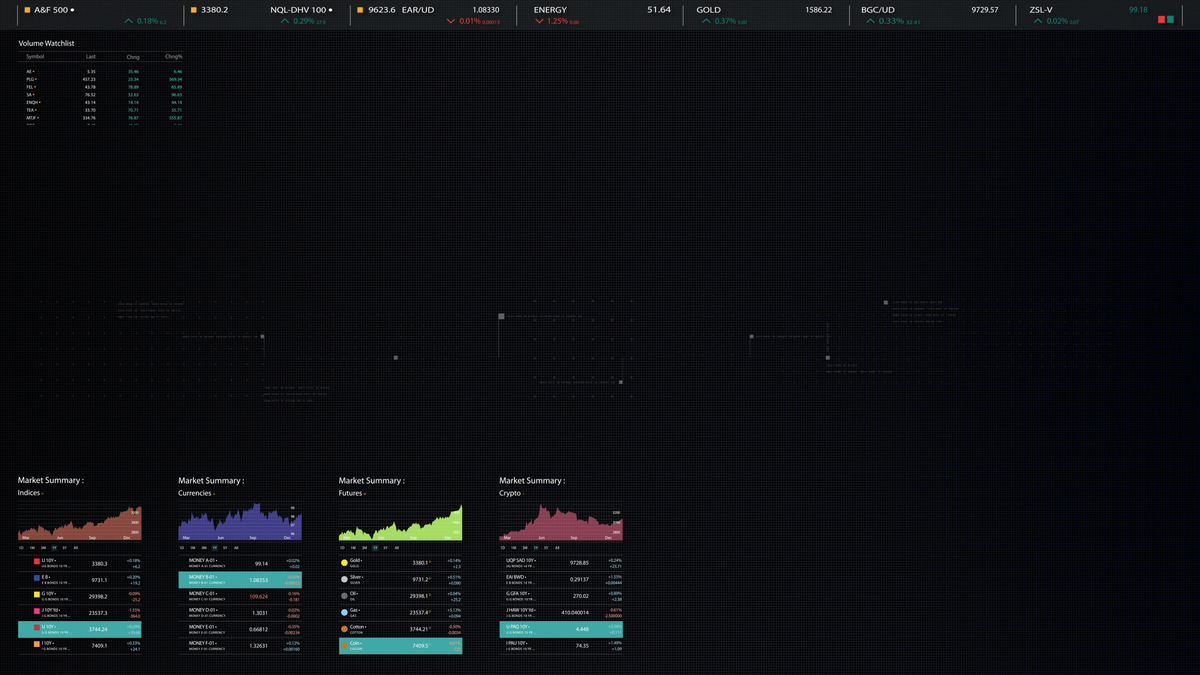Select 3M range on Currencies chart
The height and width of the screenshot is (675, 1200).
pyautogui.click(x=204, y=548)
